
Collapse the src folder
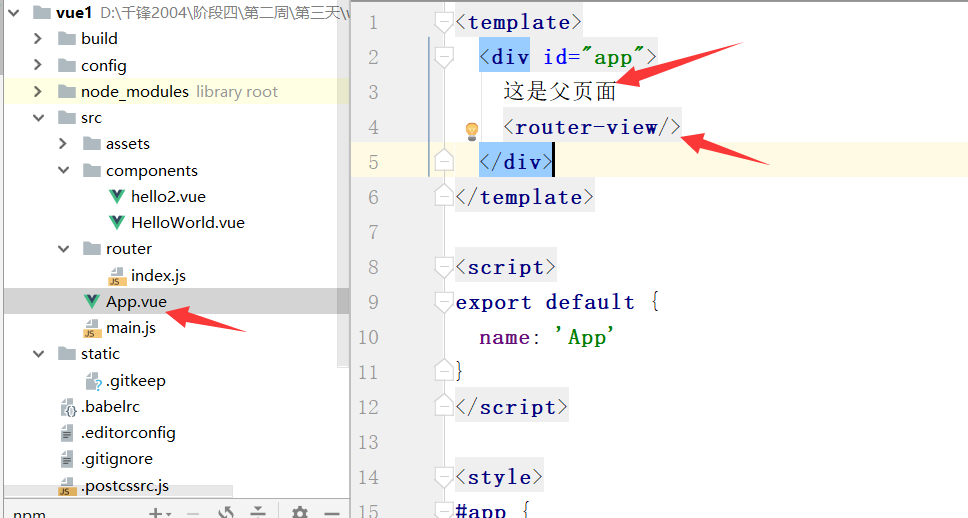click(x=38, y=117)
